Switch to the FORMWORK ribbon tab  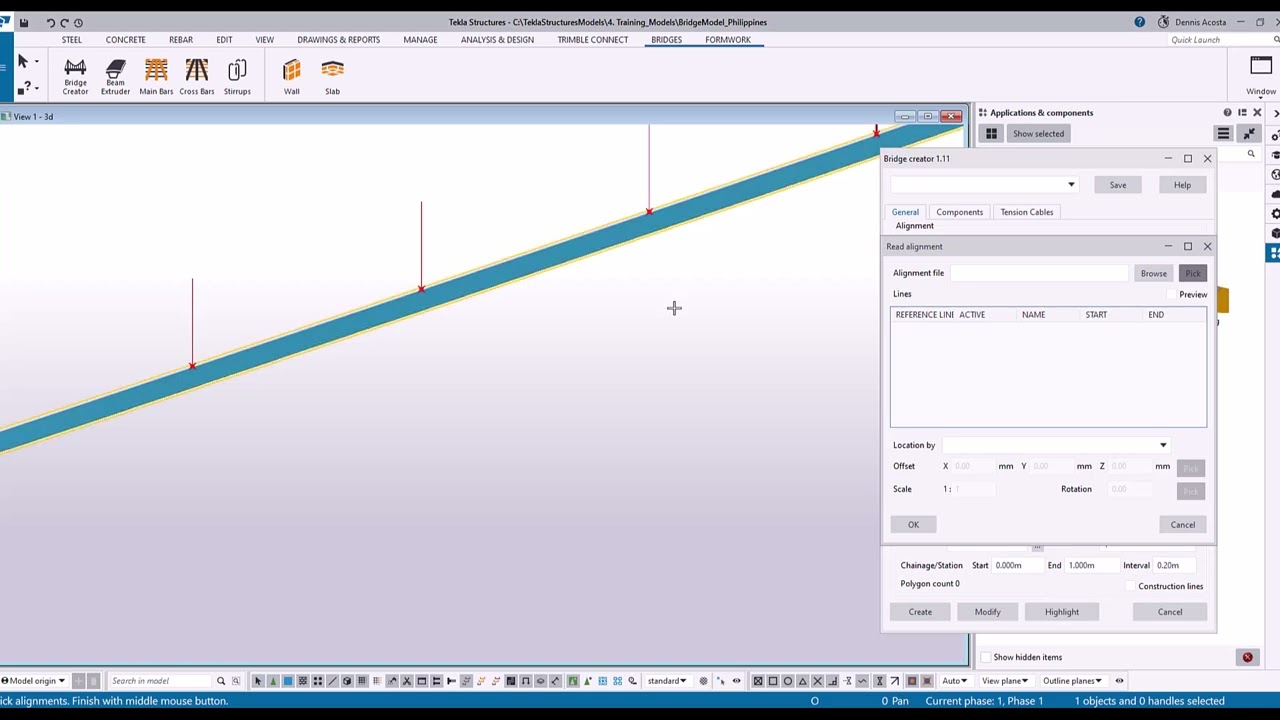[728, 40]
